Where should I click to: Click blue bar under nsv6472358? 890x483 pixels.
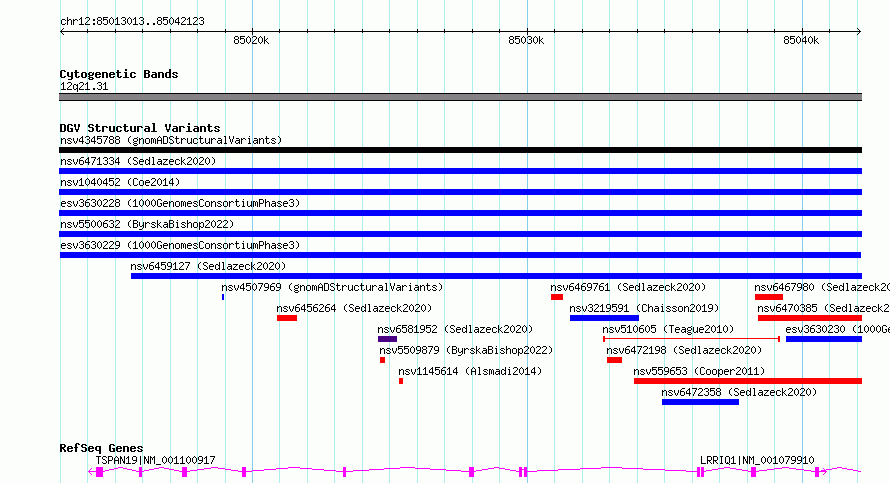pyautogui.click(x=700, y=402)
